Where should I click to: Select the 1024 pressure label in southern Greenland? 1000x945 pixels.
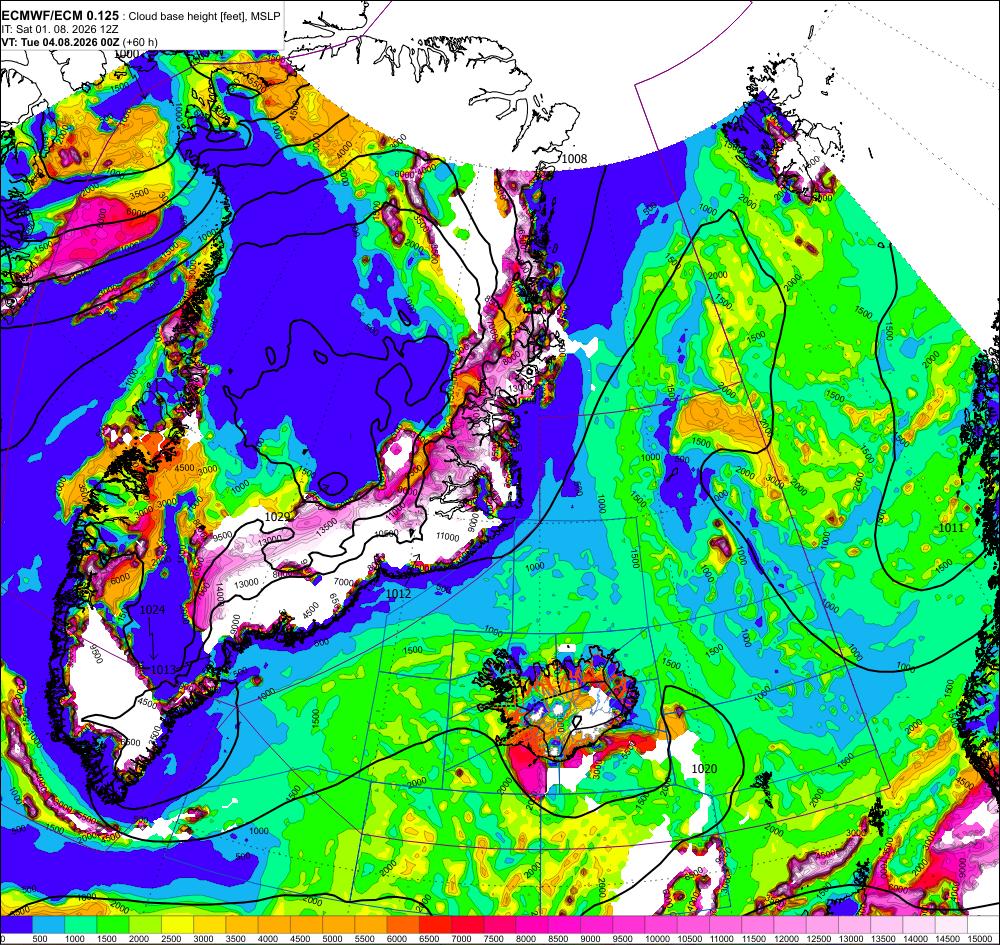(152, 610)
